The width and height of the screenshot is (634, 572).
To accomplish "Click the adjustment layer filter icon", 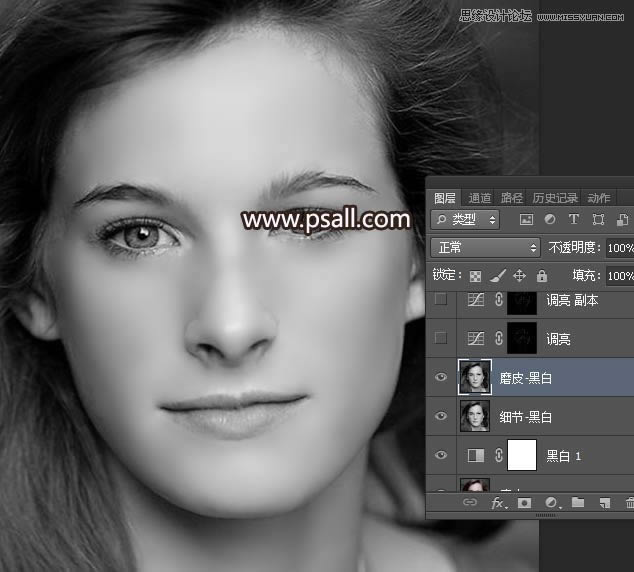I will point(550,220).
